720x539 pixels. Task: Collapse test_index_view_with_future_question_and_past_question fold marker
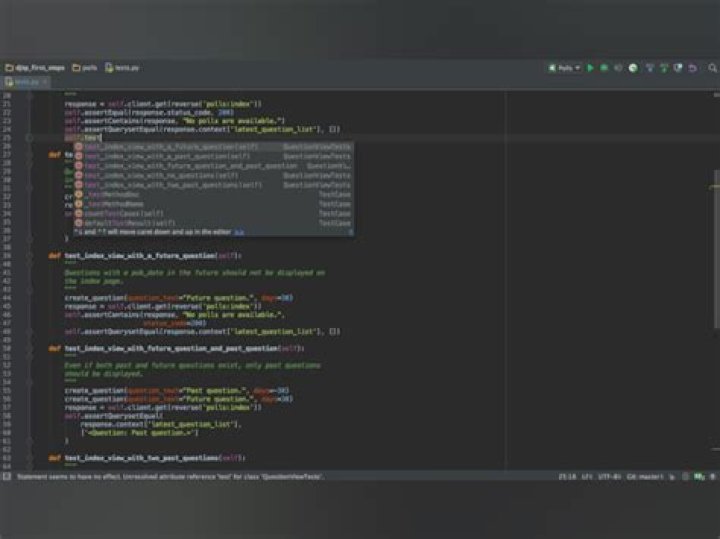click(29, 349)
